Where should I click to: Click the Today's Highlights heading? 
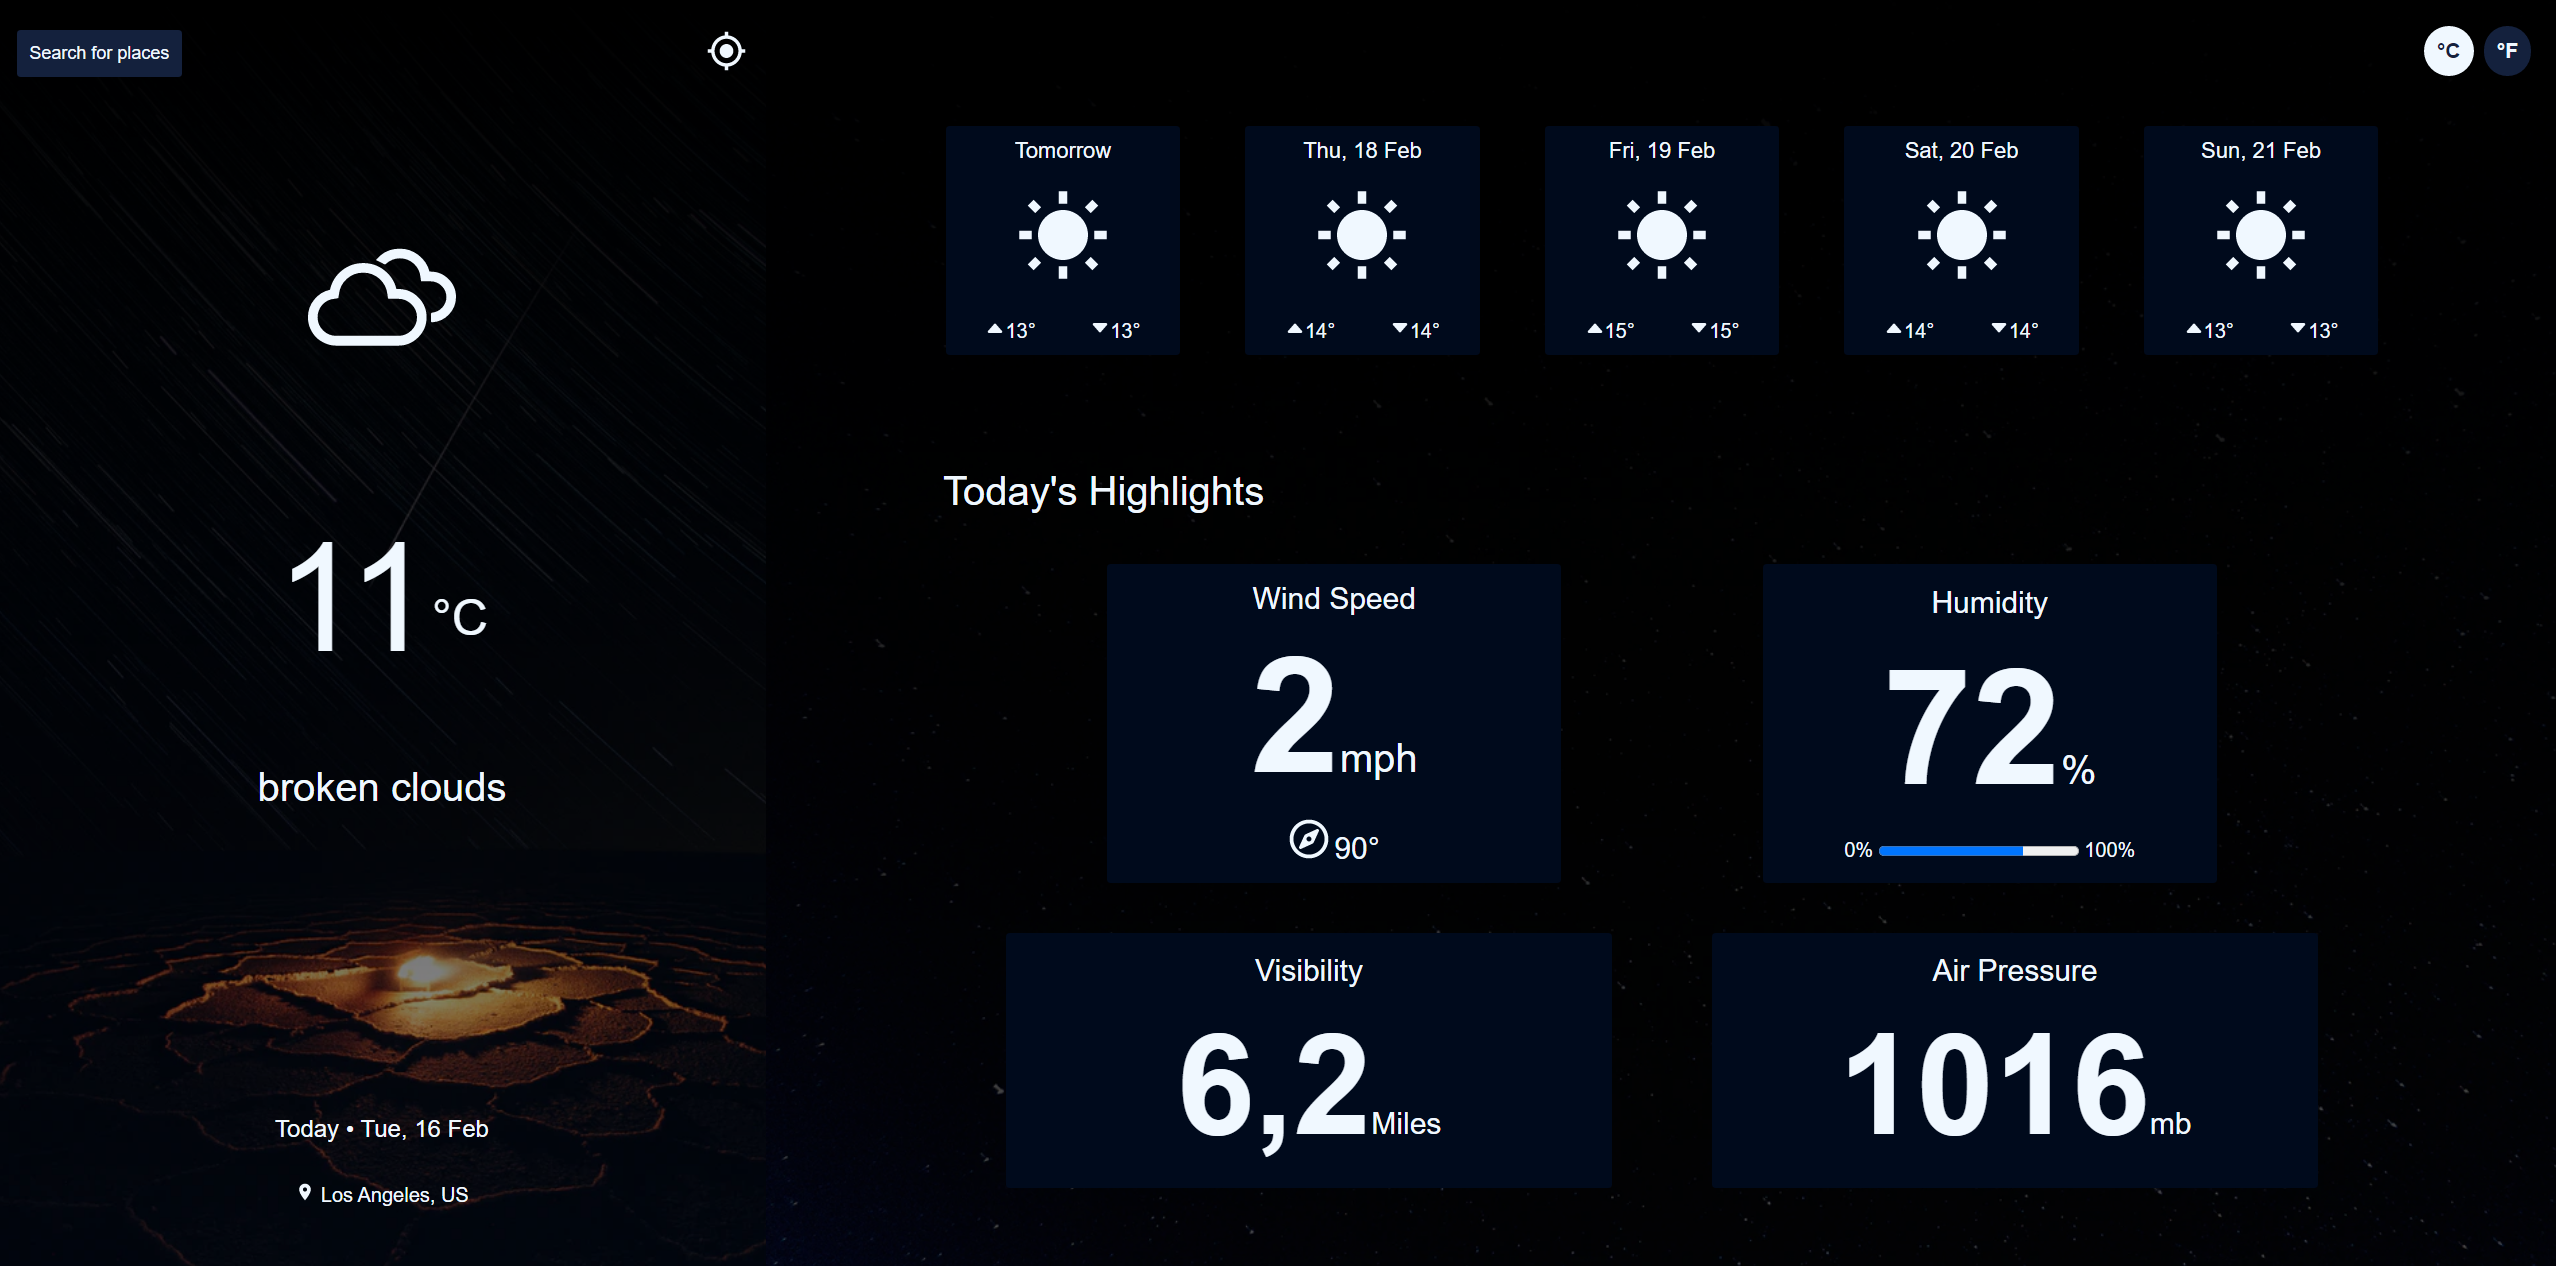[x=1103, y=492]
